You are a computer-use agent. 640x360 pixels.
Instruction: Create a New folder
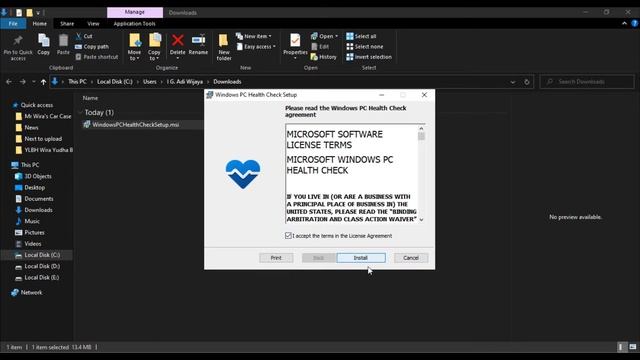(x=224, y=48)
